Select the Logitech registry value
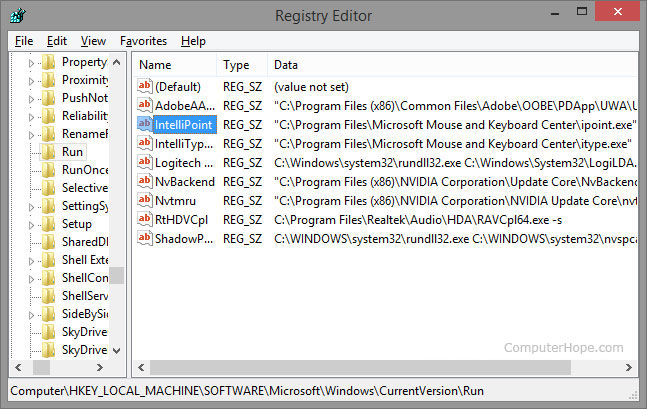This screenshot has width=647, height=409. click(184, 163)
